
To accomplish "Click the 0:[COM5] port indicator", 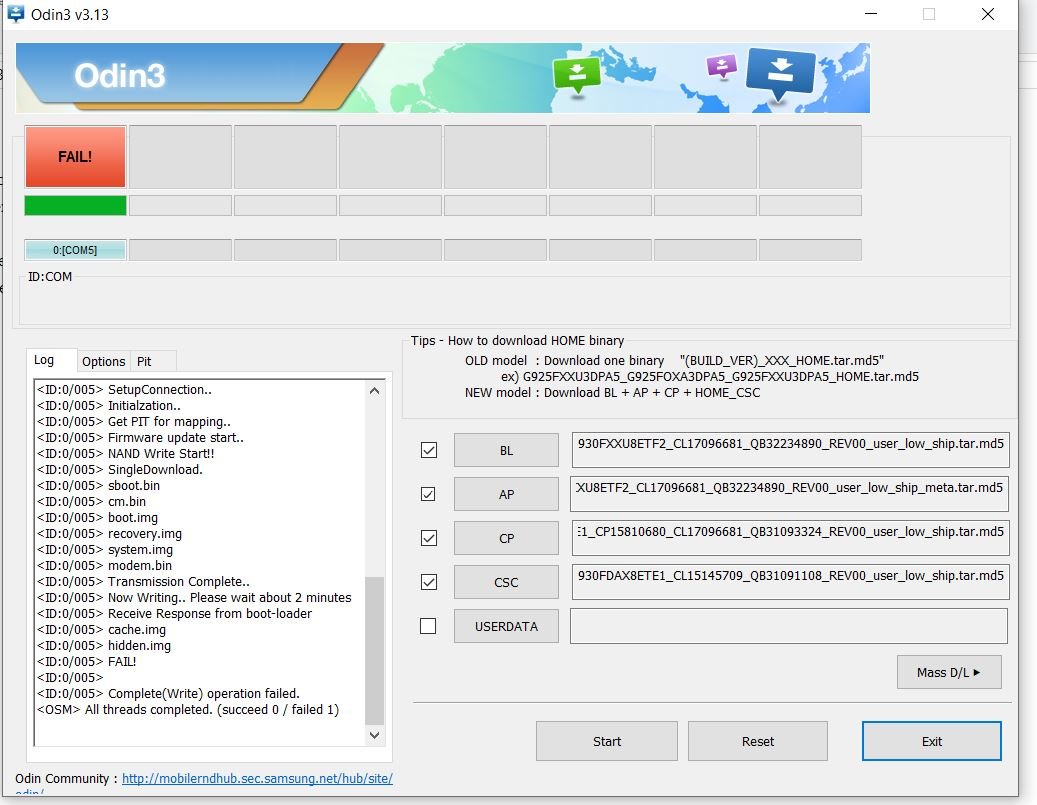I will (75, 250).
